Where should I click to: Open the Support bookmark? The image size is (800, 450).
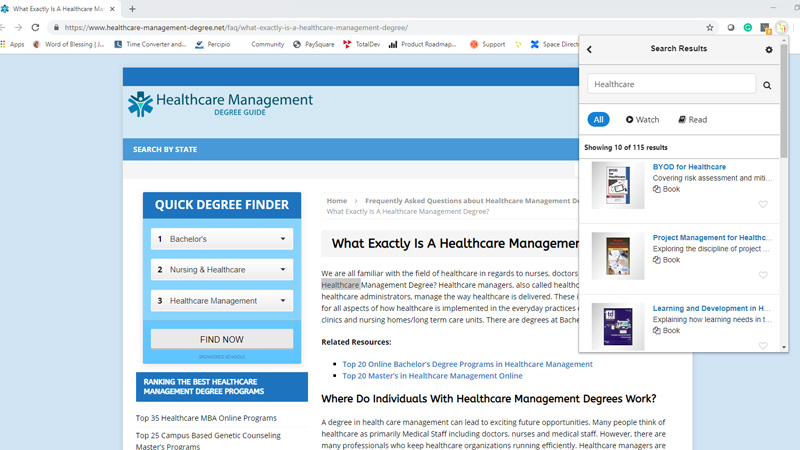click(x=487, y=44)
